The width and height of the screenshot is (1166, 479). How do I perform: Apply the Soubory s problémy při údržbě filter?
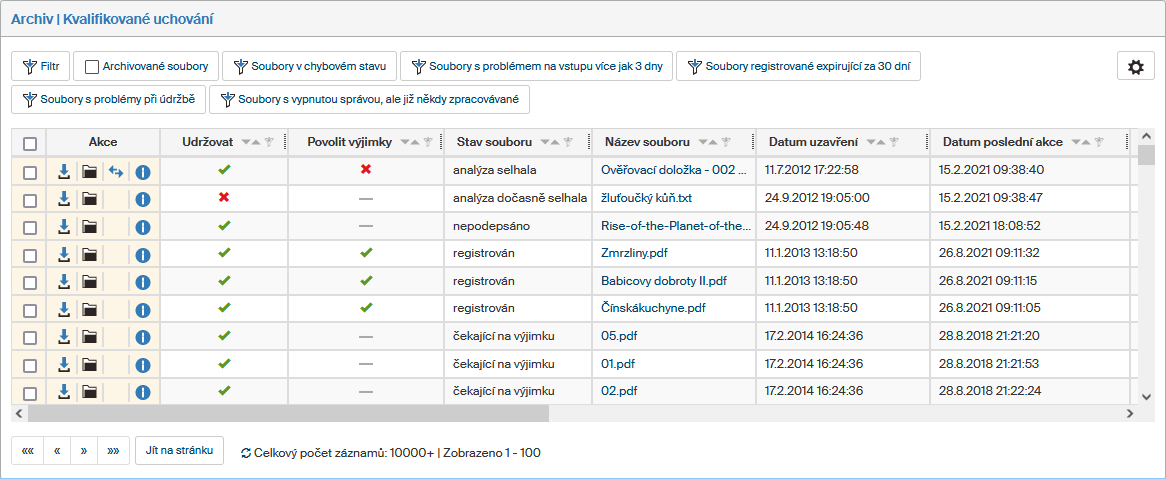(108, 100)
